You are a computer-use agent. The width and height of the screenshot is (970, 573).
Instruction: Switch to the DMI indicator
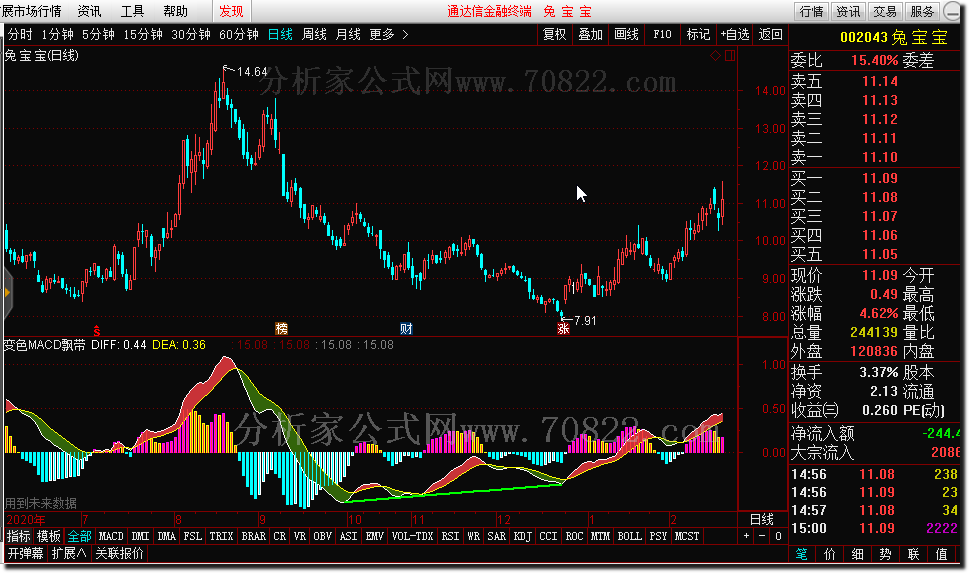point(140,536)
